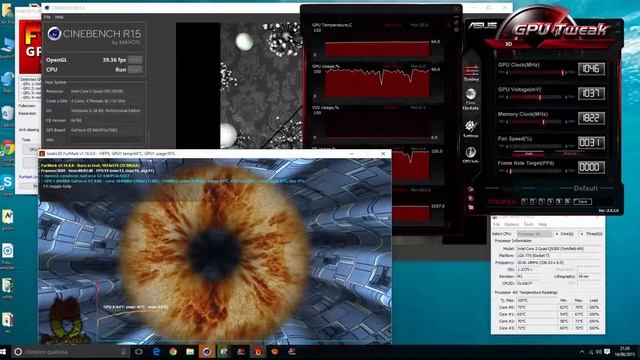
Task: Open the Windows Start menu
Action: (4, 352)
